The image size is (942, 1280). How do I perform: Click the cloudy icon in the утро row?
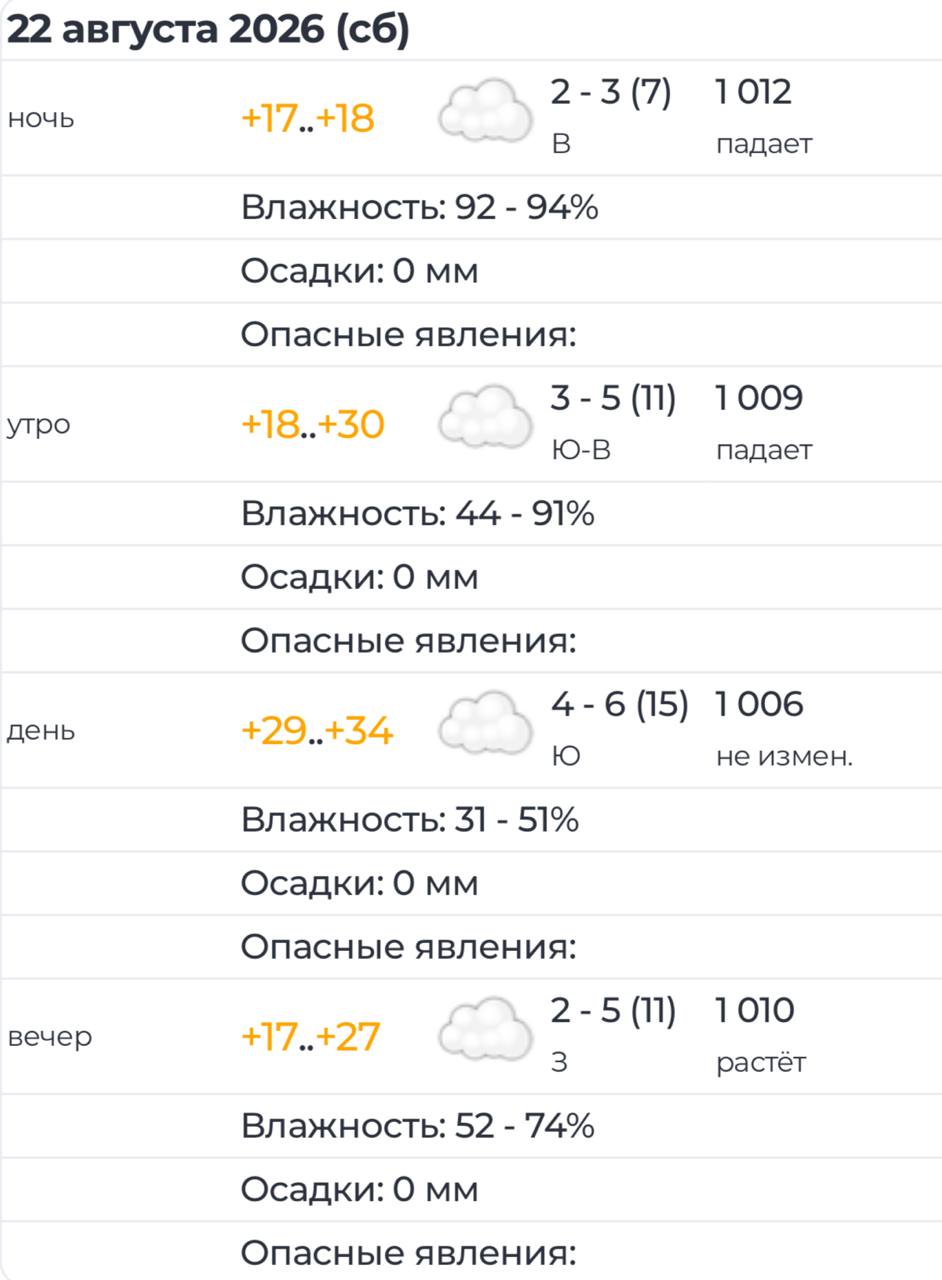[x=486, y=416]
